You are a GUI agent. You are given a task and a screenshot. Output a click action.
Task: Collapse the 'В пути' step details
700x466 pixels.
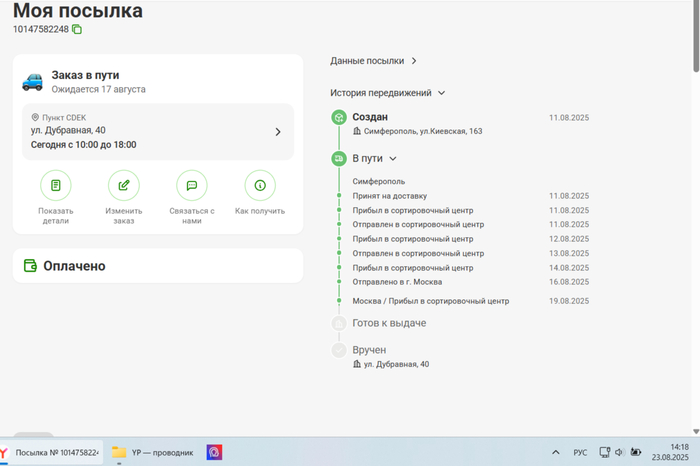tap(393, 158)
